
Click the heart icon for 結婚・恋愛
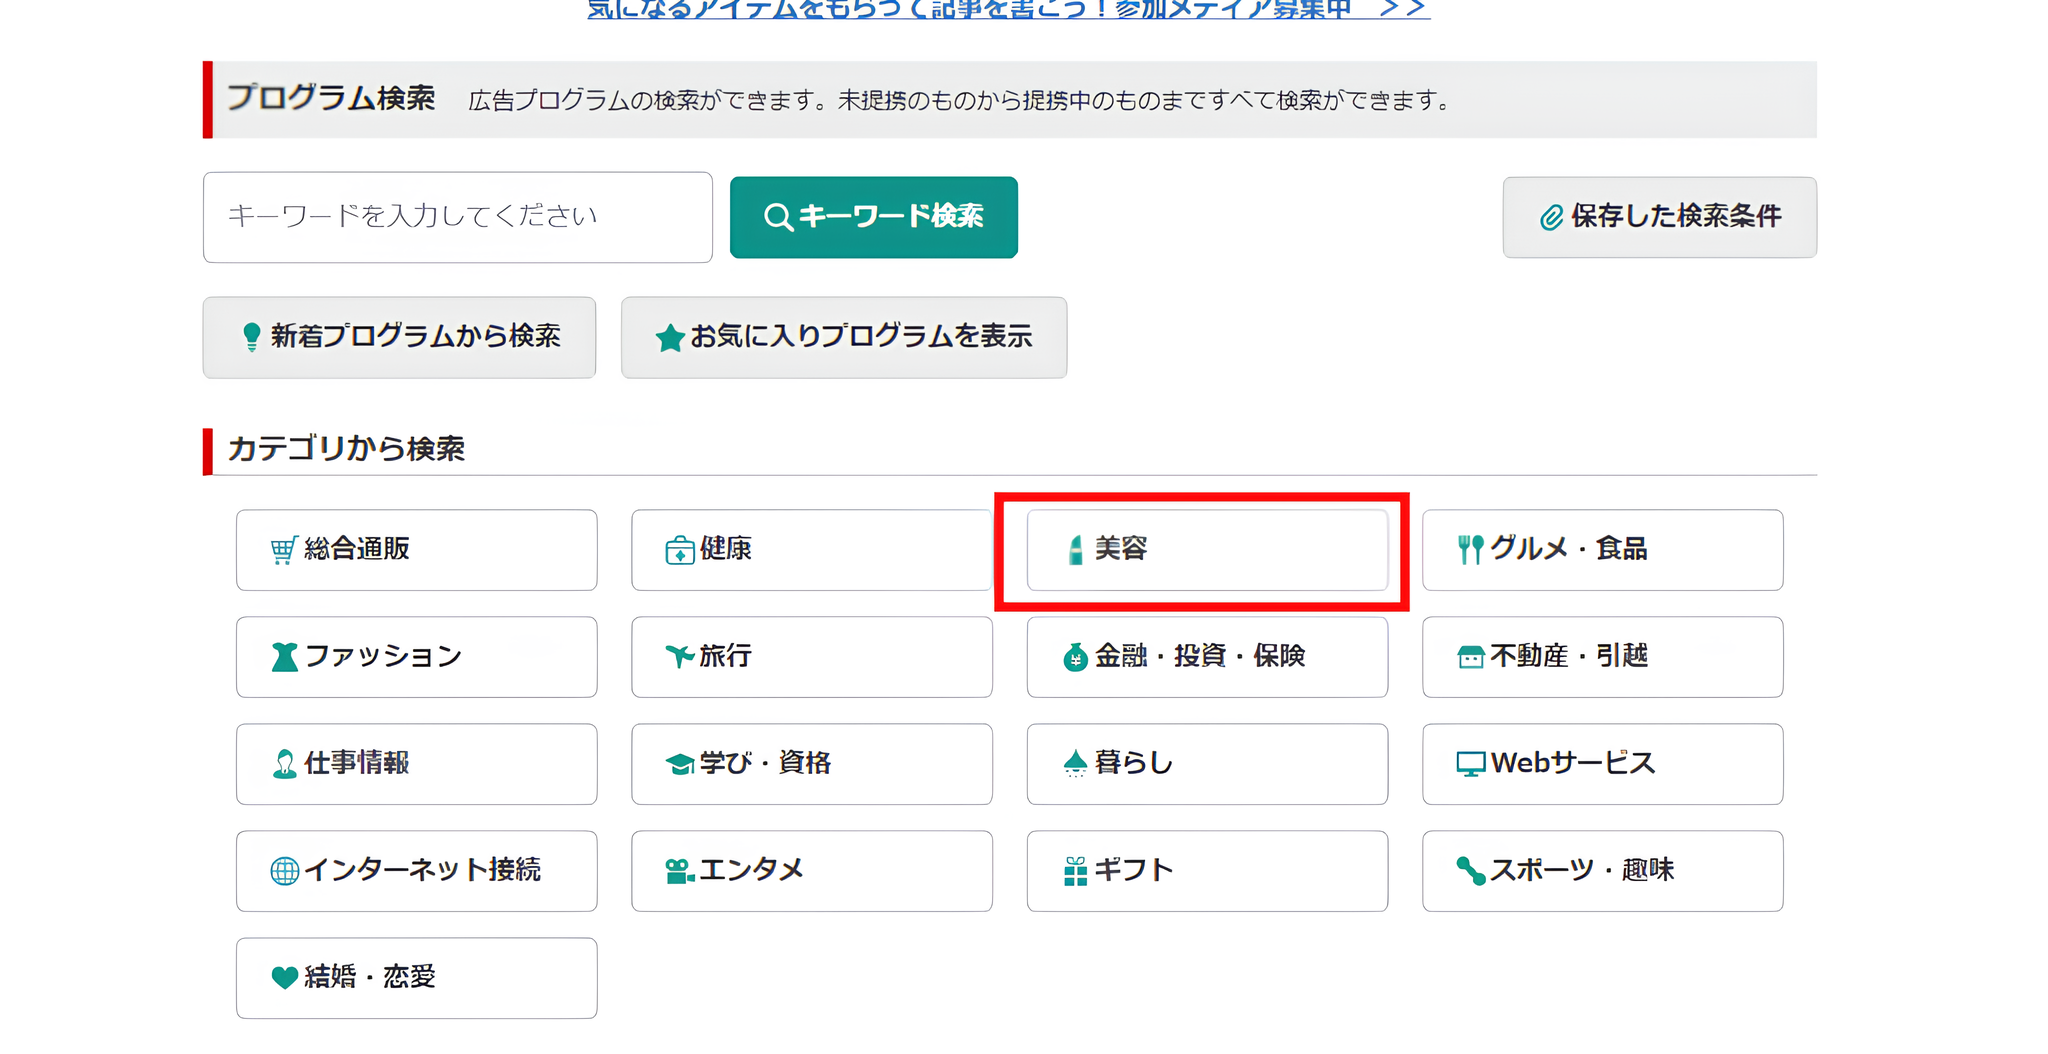coord(284,977)
